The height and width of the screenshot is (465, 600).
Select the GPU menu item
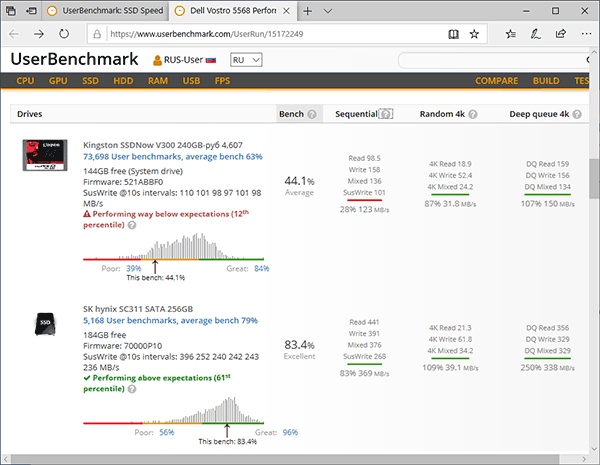[58, 80]
